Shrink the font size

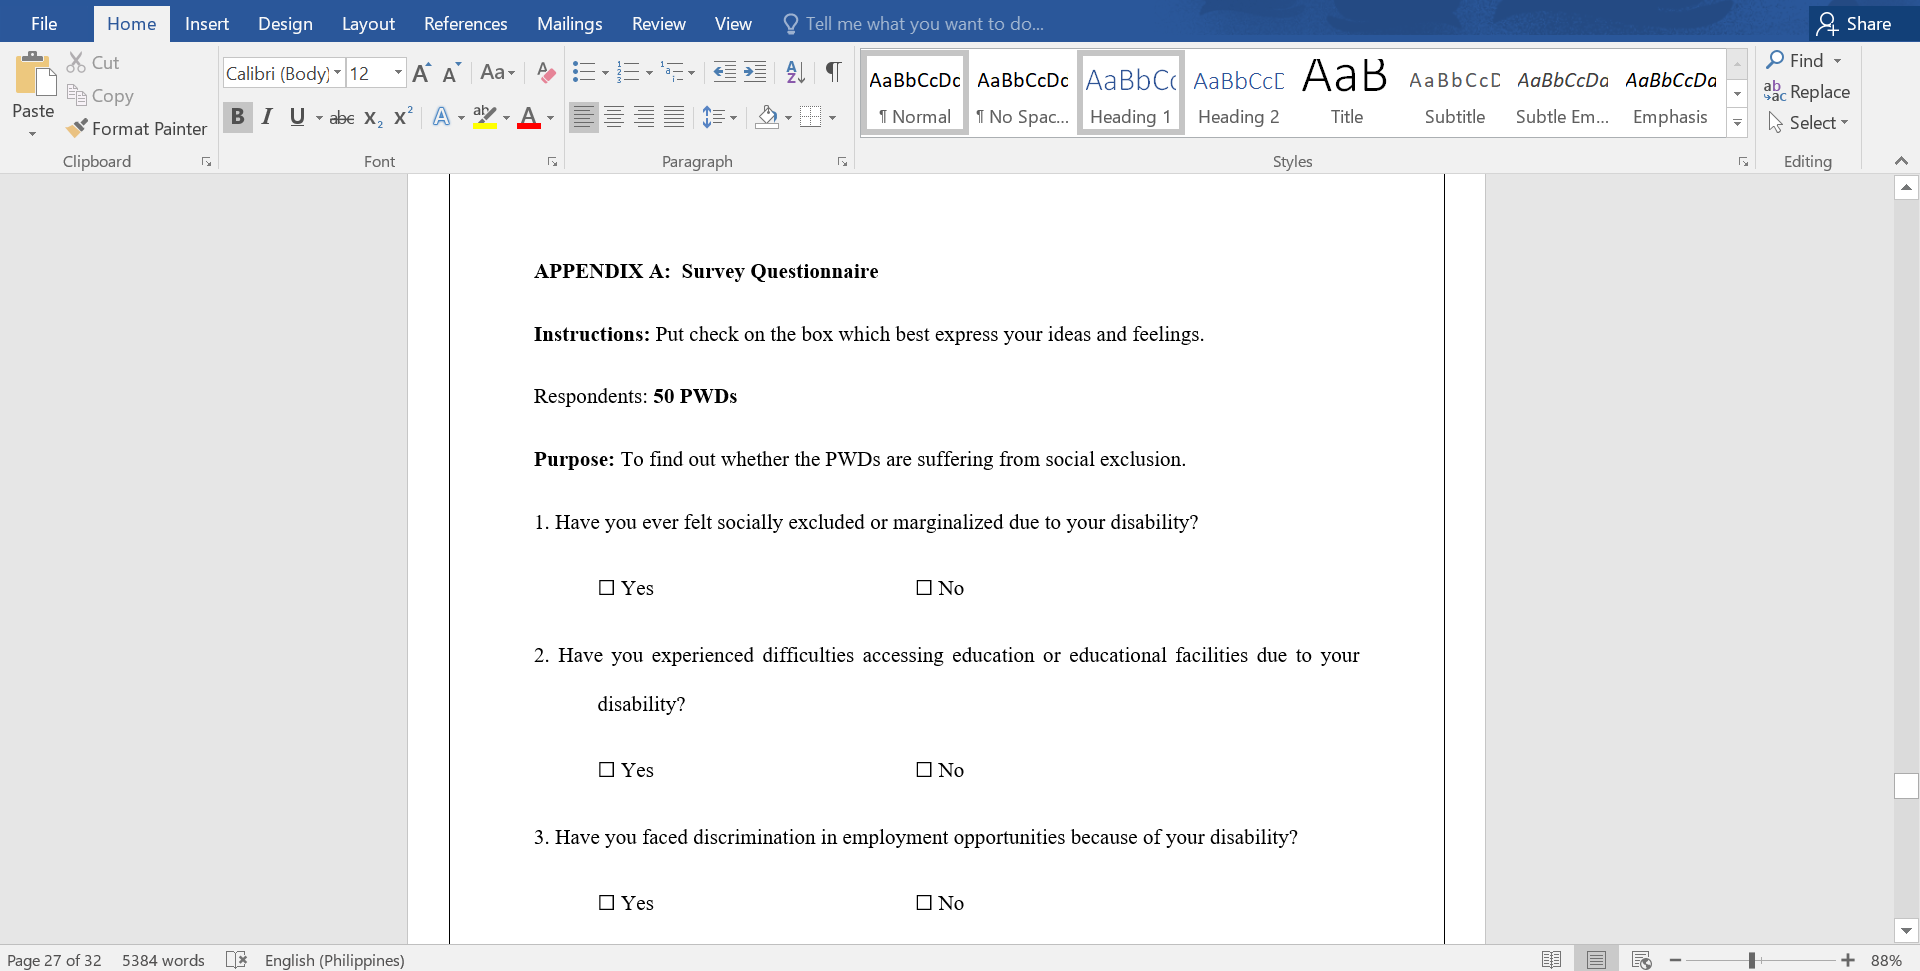[x=451, y=73]
